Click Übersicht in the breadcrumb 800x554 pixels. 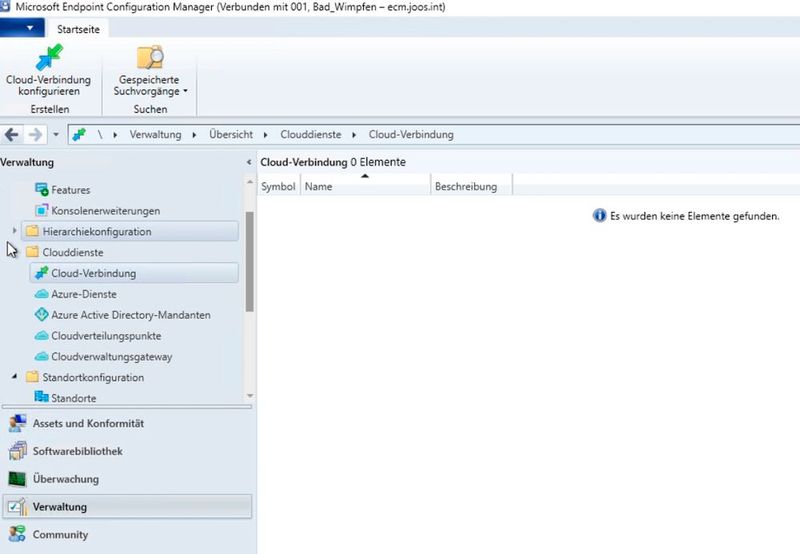coord(231,135)
